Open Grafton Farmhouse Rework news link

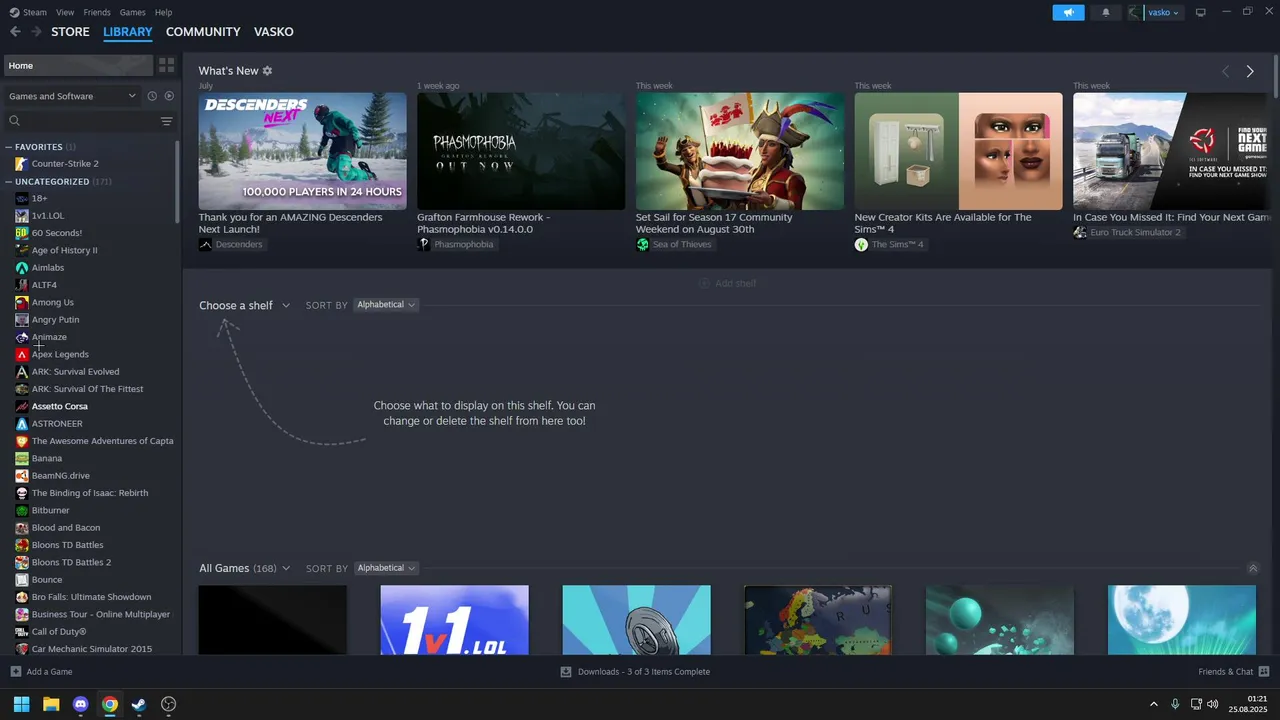point(483,223)
